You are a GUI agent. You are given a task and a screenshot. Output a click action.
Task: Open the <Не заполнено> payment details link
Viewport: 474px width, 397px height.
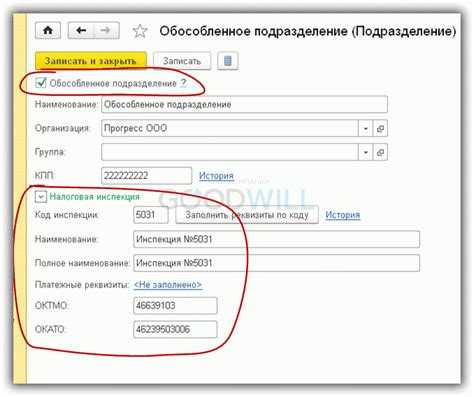coord(168,285)
